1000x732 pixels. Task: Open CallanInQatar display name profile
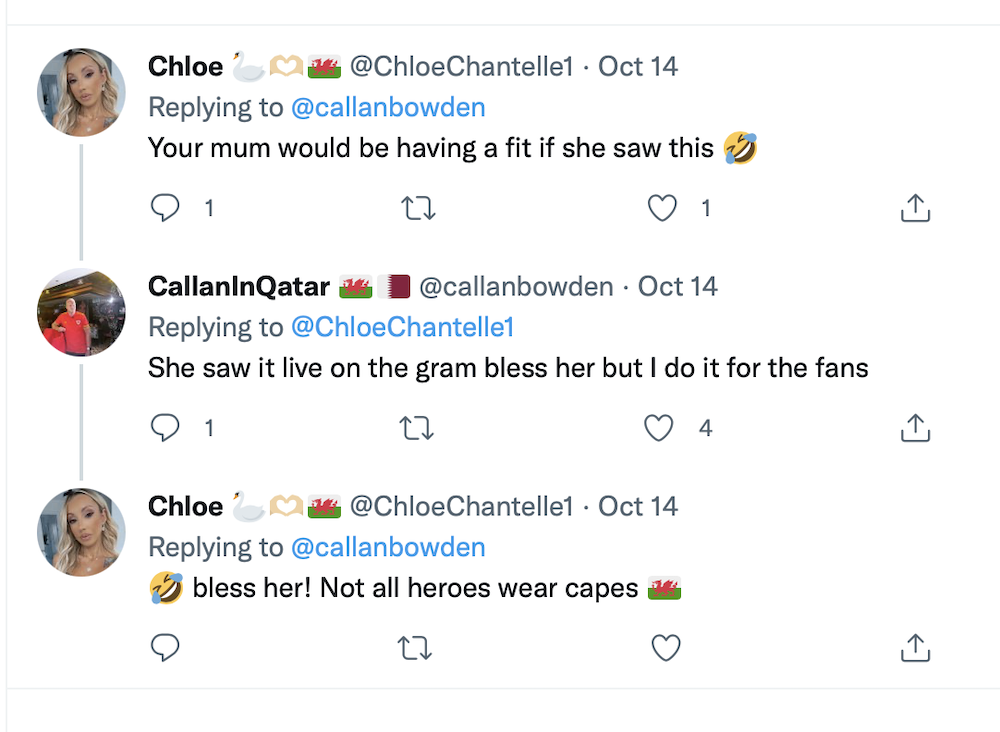[239, 287]
